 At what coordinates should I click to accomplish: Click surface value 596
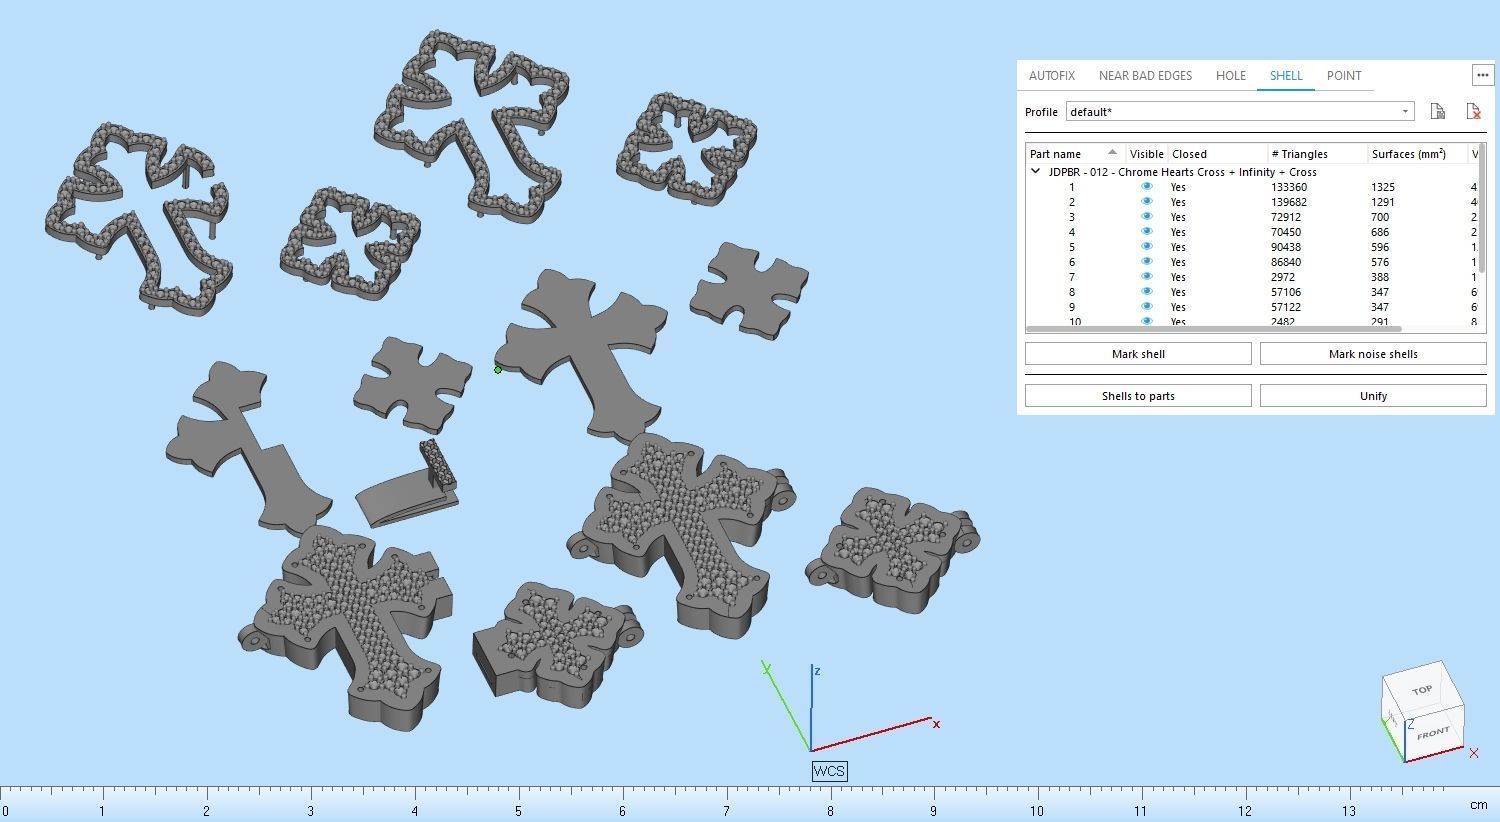[1380, 247]
